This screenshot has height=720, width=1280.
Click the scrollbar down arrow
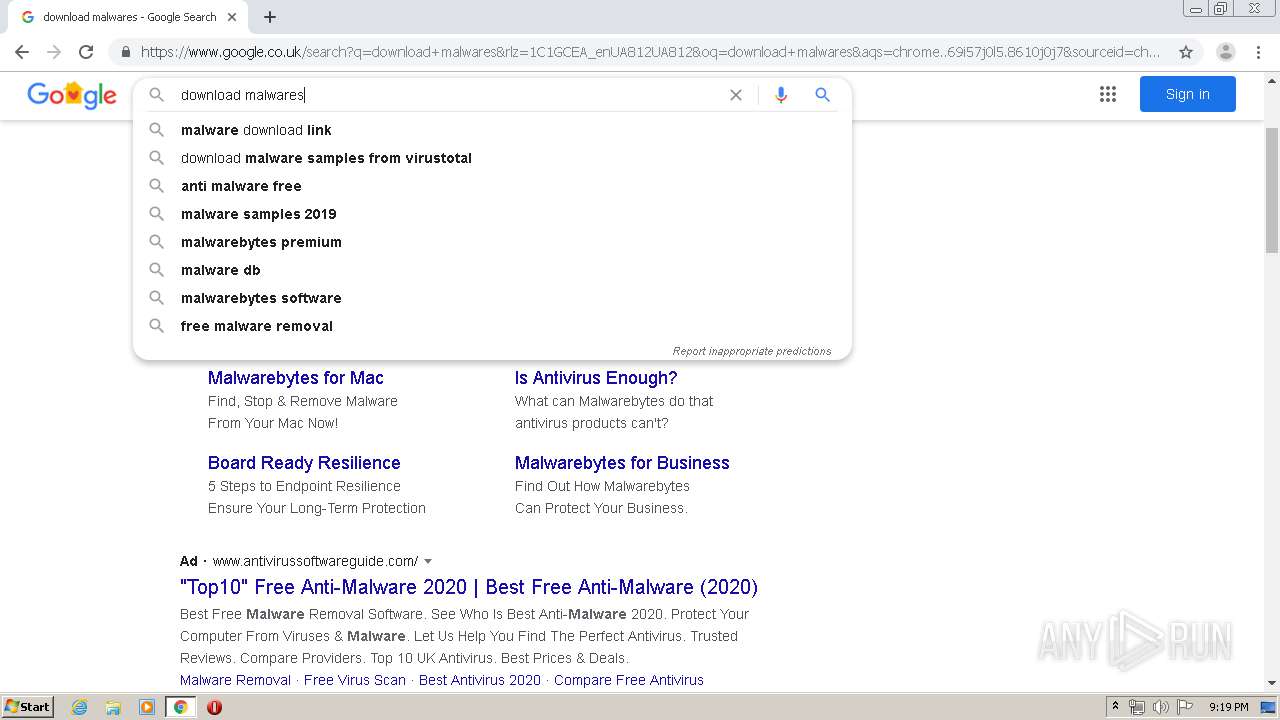tap(1272, 684)
